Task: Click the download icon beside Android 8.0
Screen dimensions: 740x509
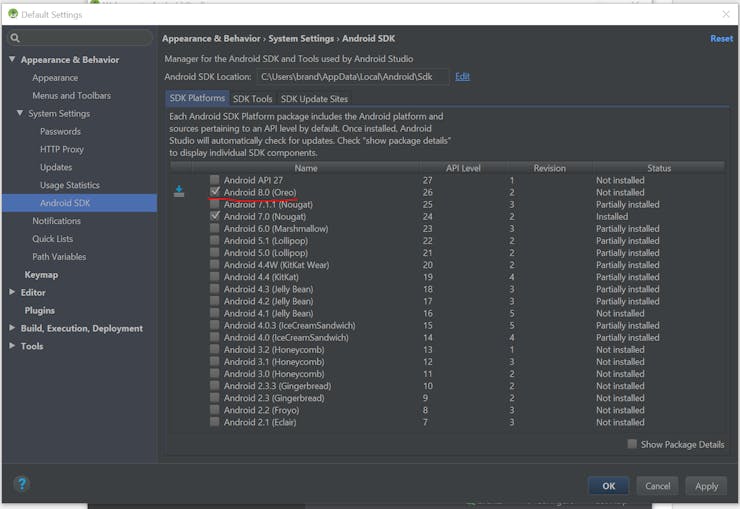Action: [x=179, y=192]
